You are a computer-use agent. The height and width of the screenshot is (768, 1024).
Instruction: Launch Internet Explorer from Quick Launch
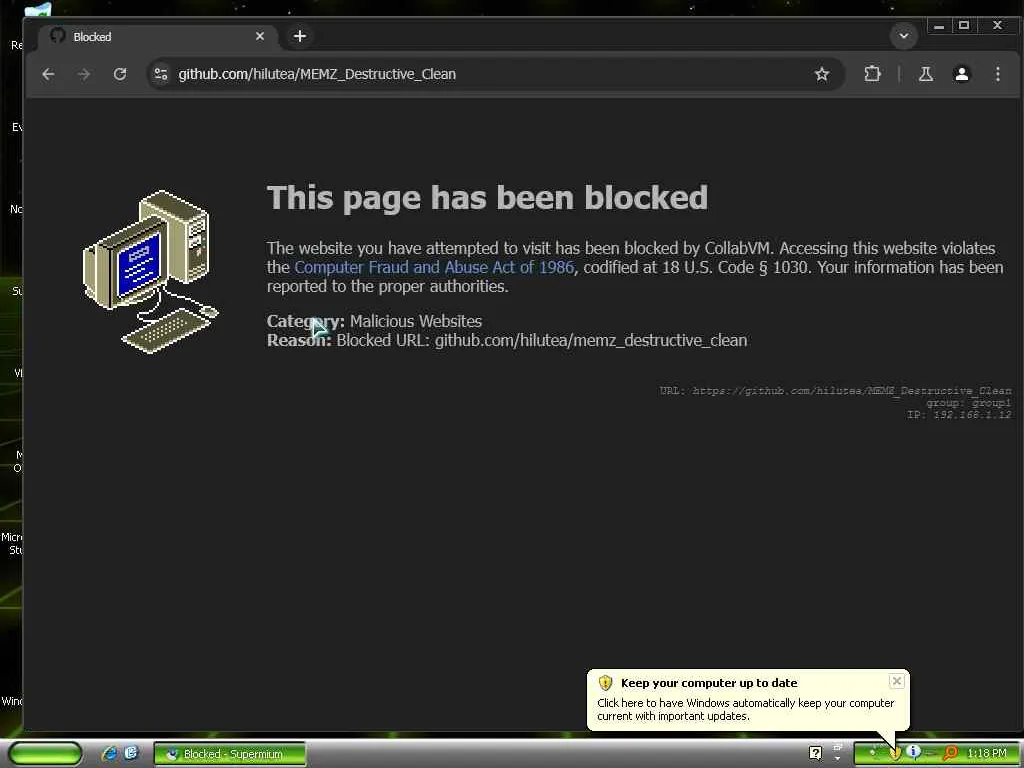(109, 754)
